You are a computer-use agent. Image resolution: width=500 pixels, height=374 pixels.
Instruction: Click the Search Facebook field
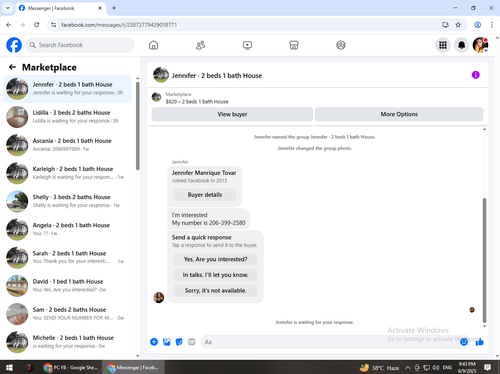click(80, 45)
